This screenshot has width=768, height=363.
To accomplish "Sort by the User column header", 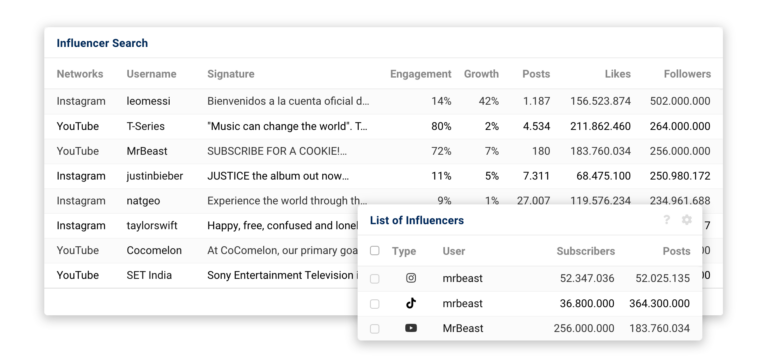I will (x=454, y=251).
